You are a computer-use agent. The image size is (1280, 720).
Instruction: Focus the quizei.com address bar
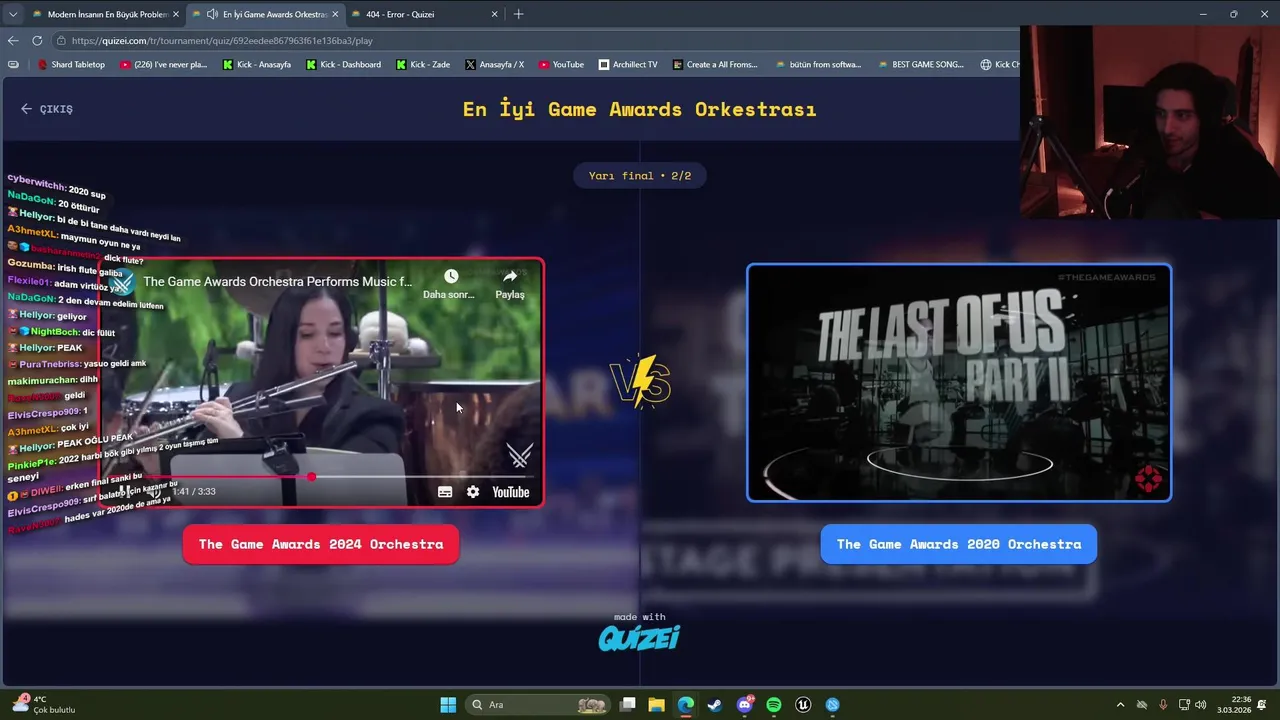point(540,41)
